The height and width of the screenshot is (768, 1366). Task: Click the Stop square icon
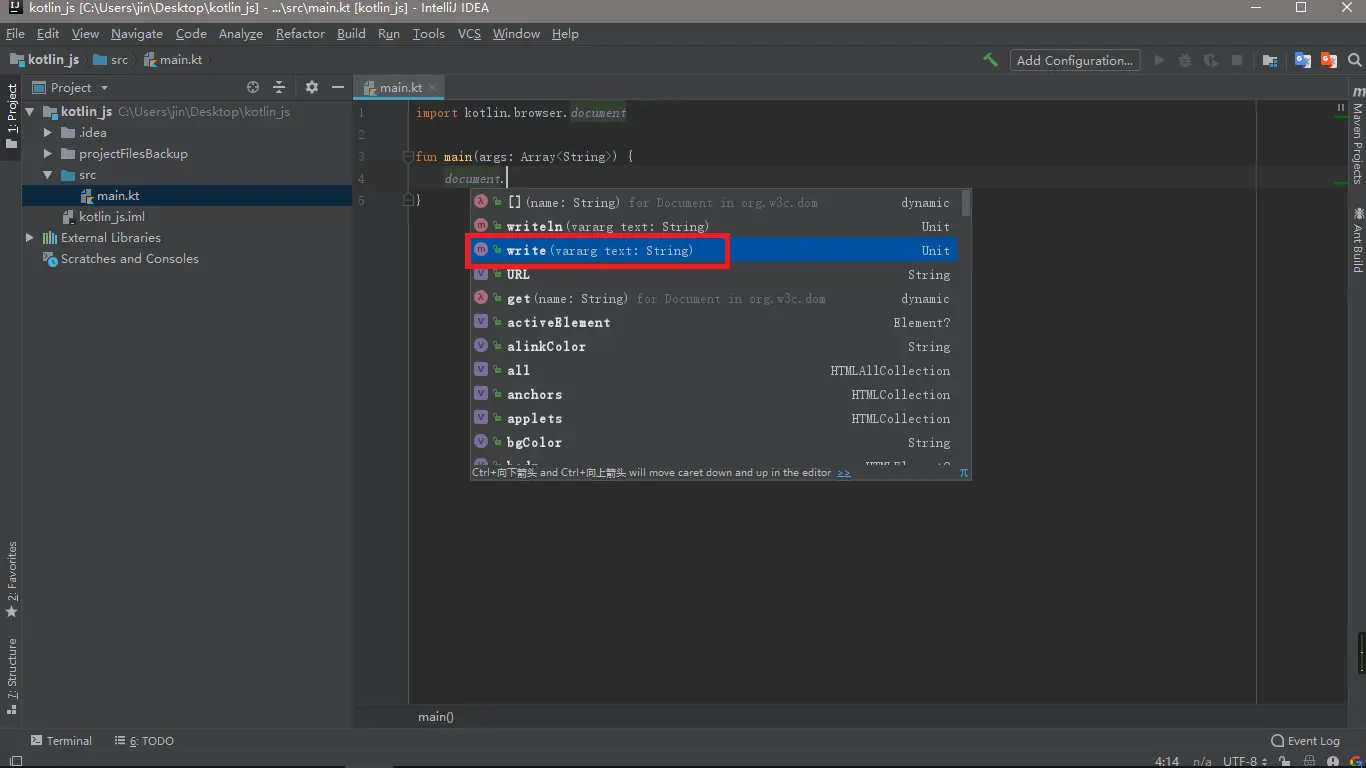tap(1237, 60)
